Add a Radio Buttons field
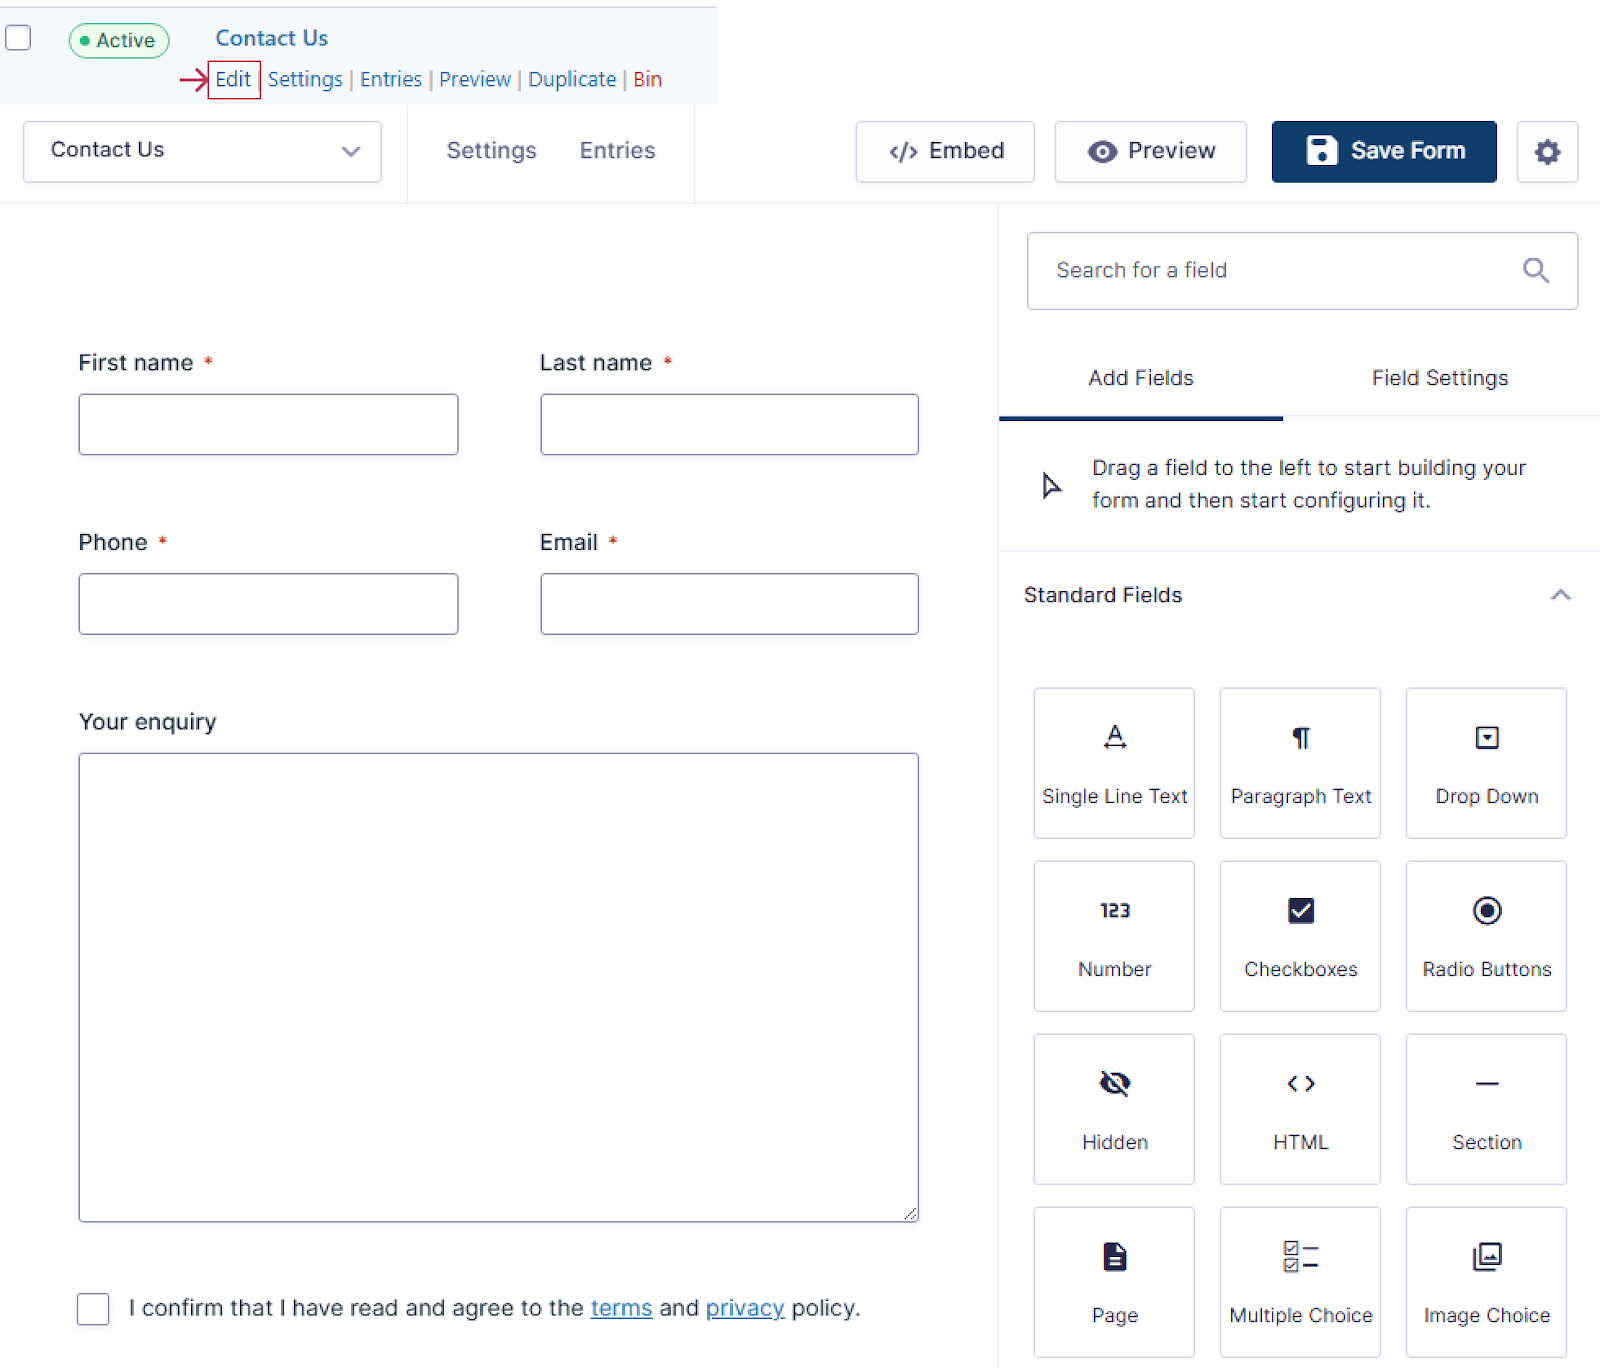Screen dimensions: 1600x1368 tap(1486, 936)
